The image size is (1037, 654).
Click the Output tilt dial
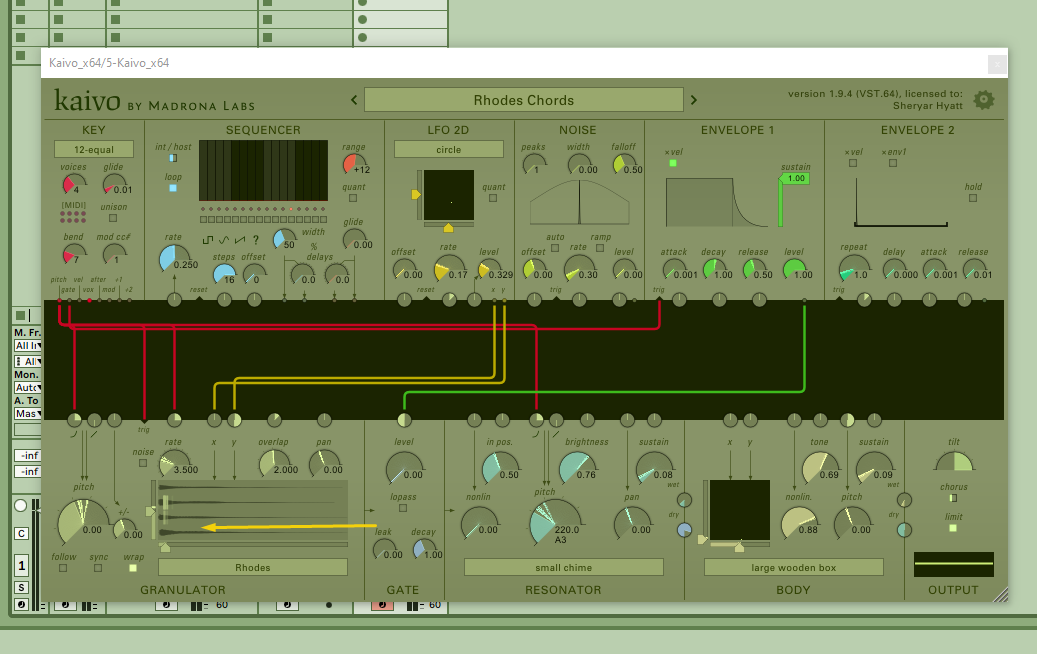point(954,461)
